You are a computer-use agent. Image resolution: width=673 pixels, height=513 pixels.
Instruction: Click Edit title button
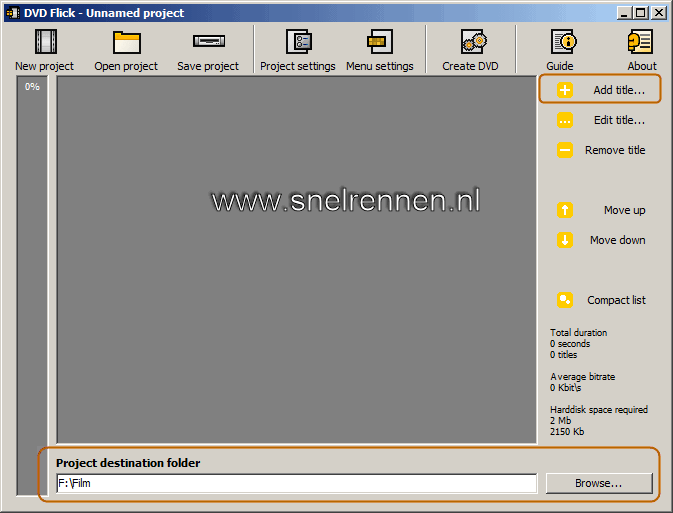(x=600, y=120)
